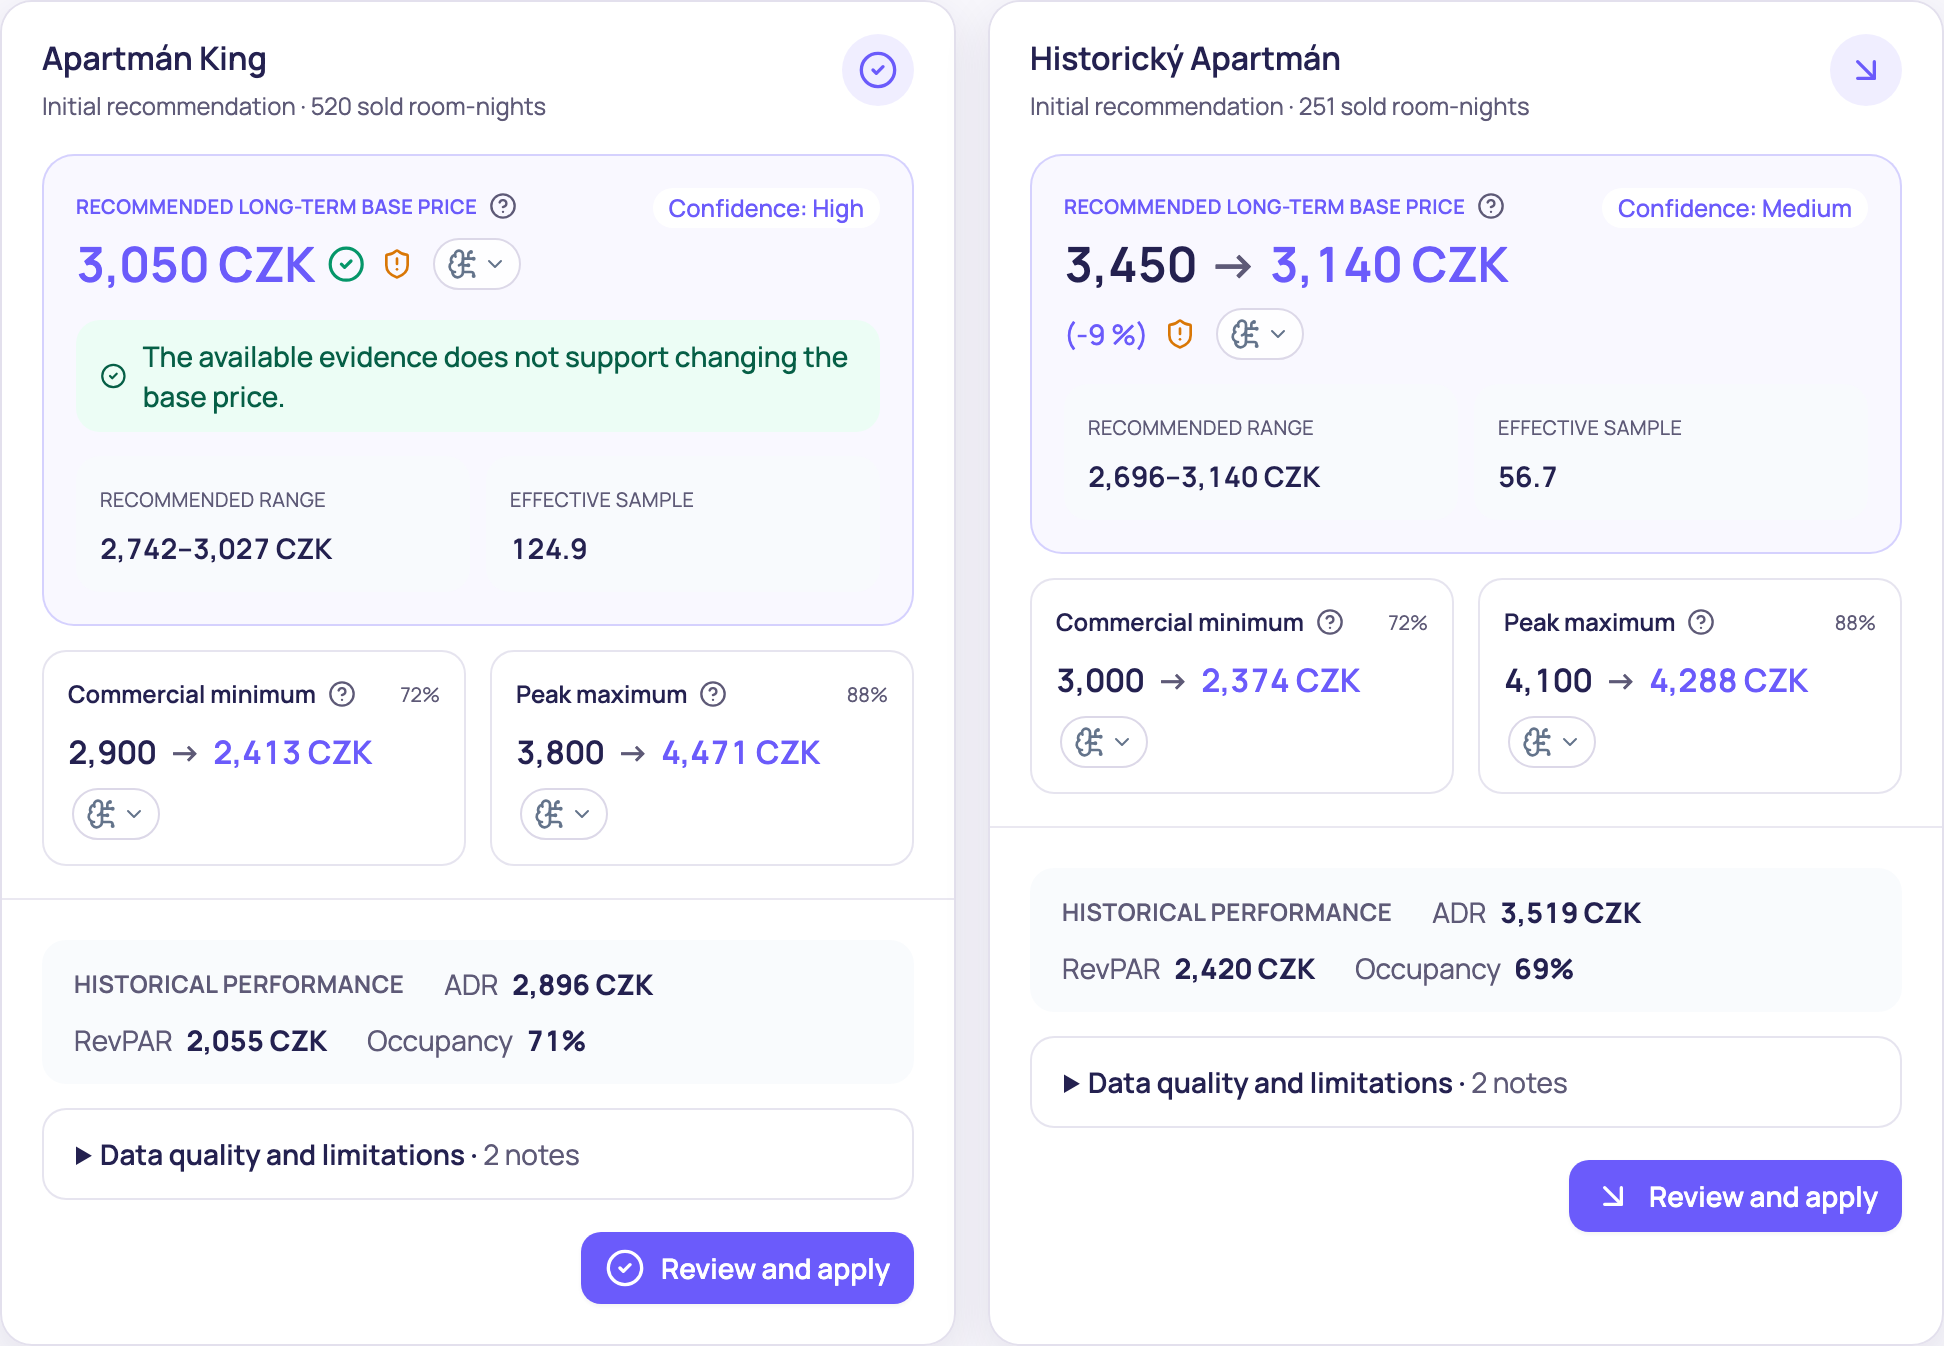Click the ADR 3,519 CZK value
The width and height of the screenshot is (1944, 1346).
point(1570,913)
